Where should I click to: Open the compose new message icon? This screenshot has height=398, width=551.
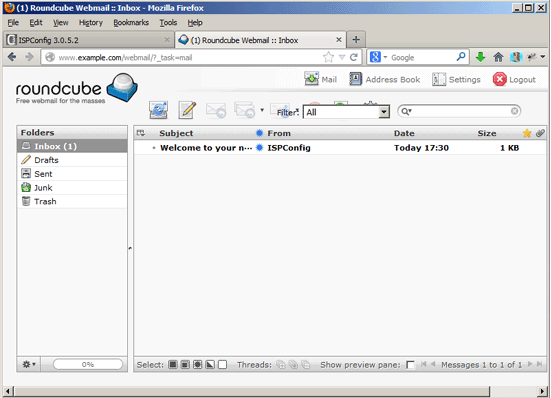(187, 110)
